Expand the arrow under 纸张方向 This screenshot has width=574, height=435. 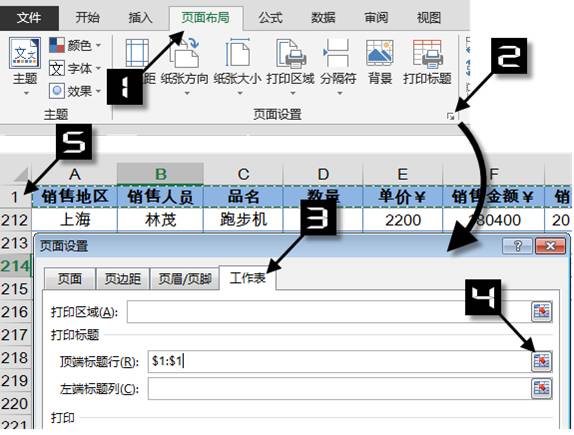click(x=187, y=93)
